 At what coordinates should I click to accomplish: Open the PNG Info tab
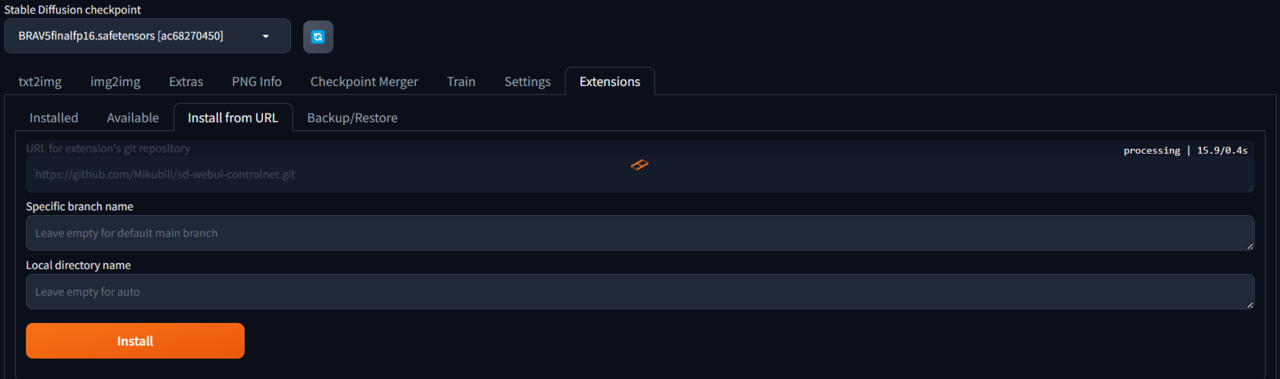(x=257, y=82)
